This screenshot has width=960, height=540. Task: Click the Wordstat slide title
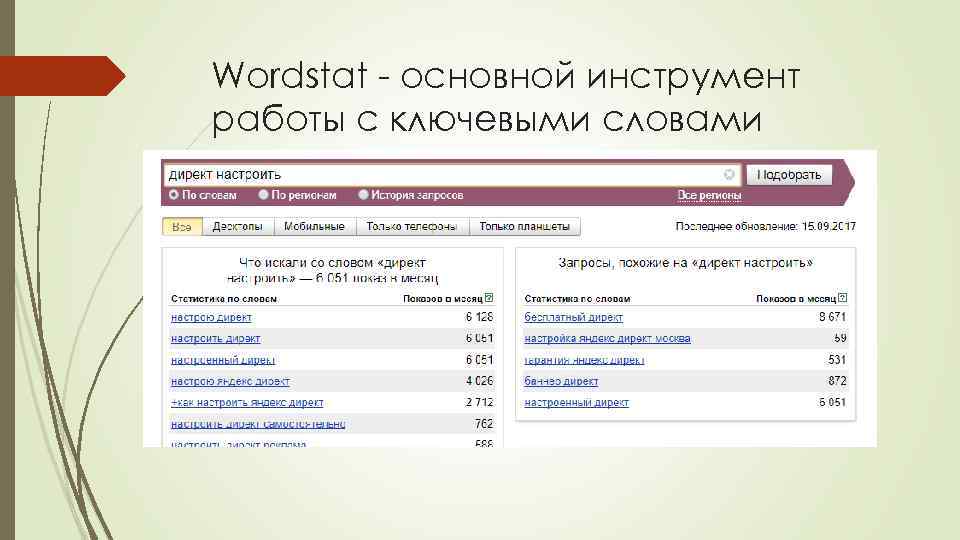[x=506, y=97]
